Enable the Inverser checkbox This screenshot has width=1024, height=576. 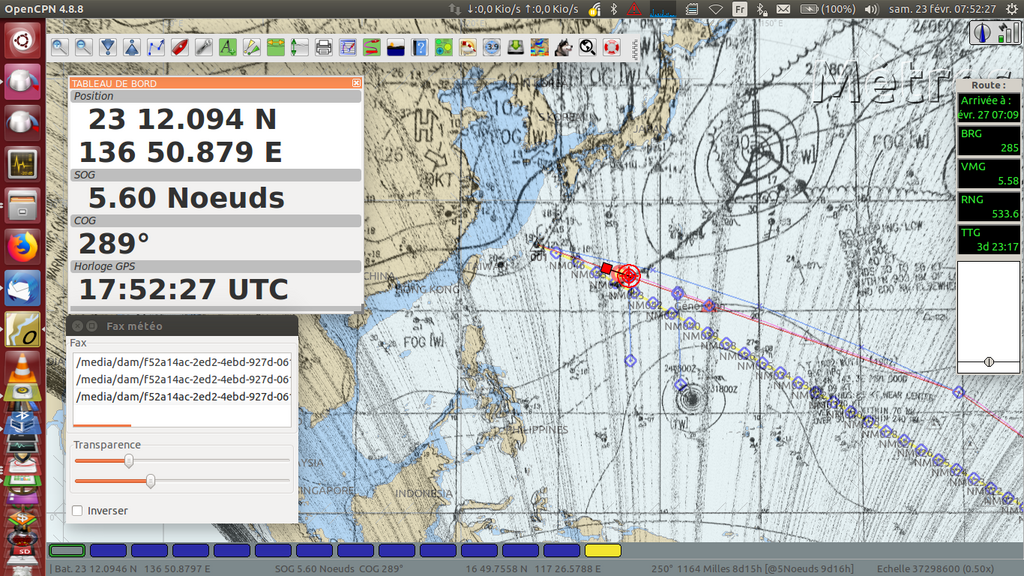point(78,511)
